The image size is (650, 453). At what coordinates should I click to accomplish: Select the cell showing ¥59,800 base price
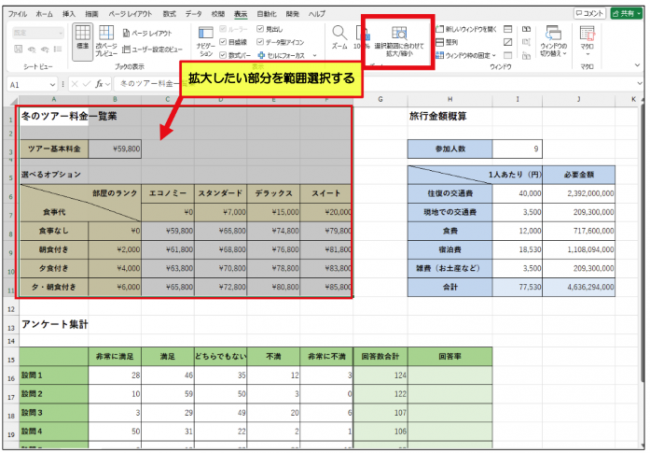(115, 149)
